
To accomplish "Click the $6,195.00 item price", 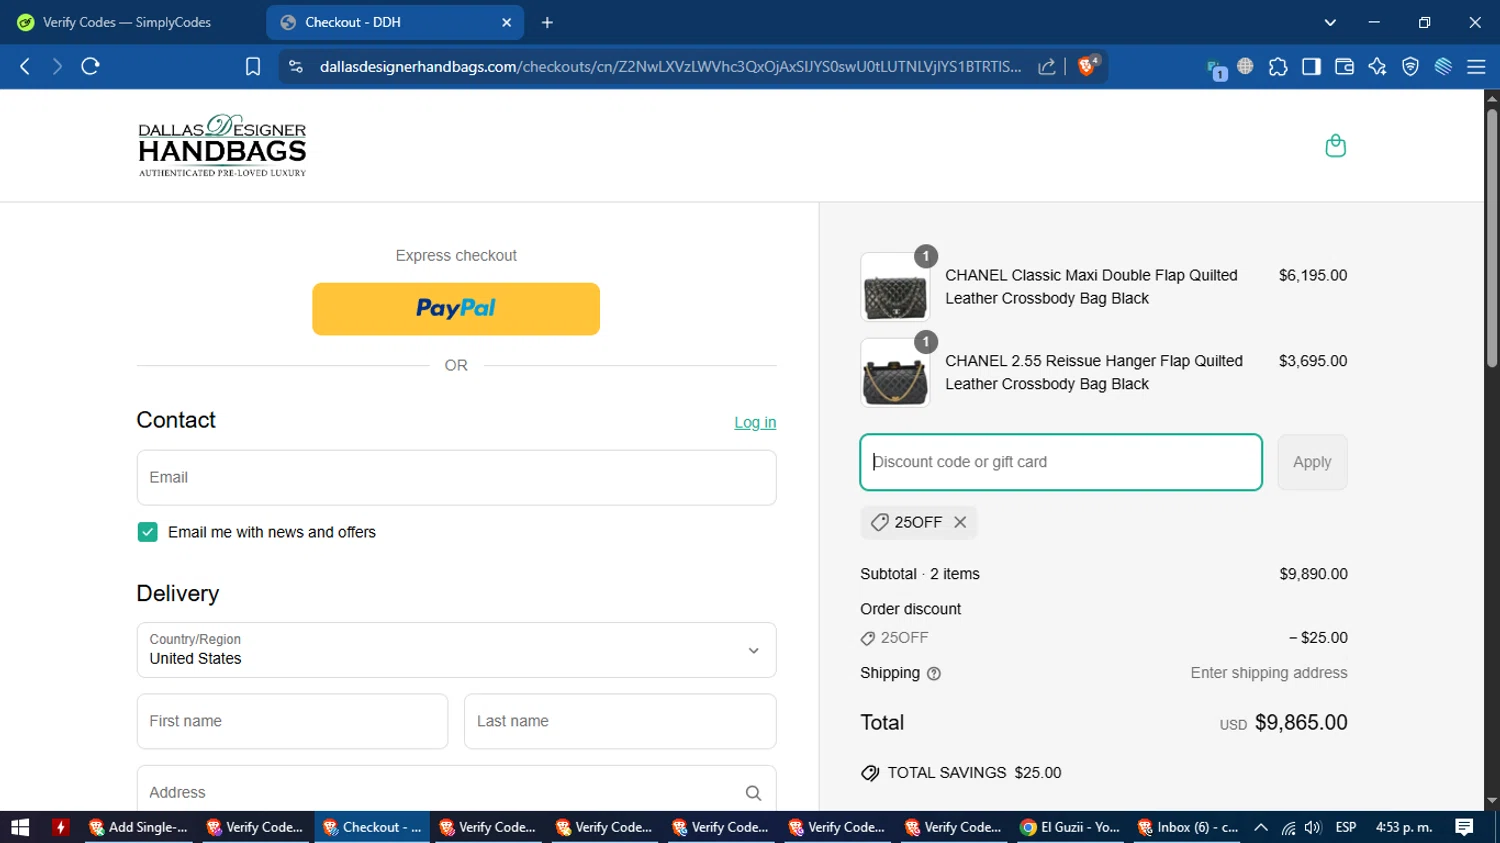I will [x=1313, y=276].
